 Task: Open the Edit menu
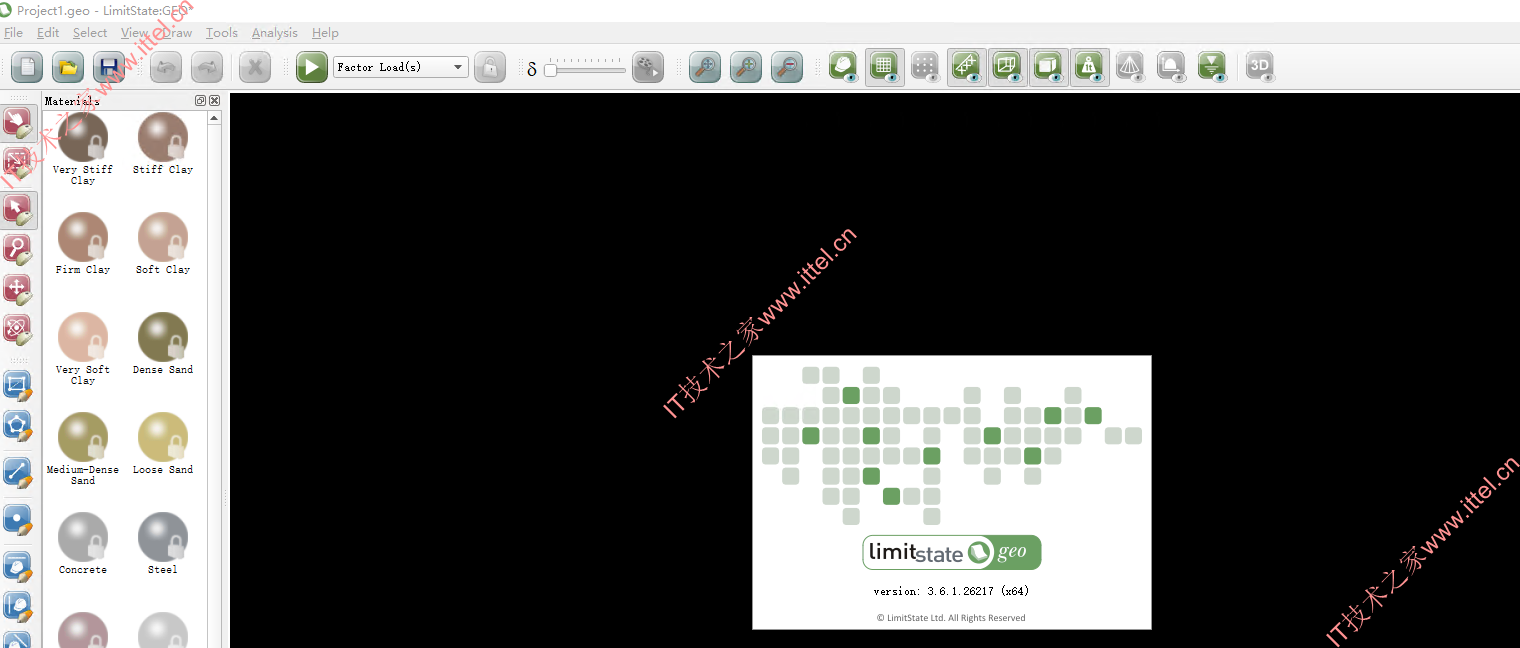(48, 33)
